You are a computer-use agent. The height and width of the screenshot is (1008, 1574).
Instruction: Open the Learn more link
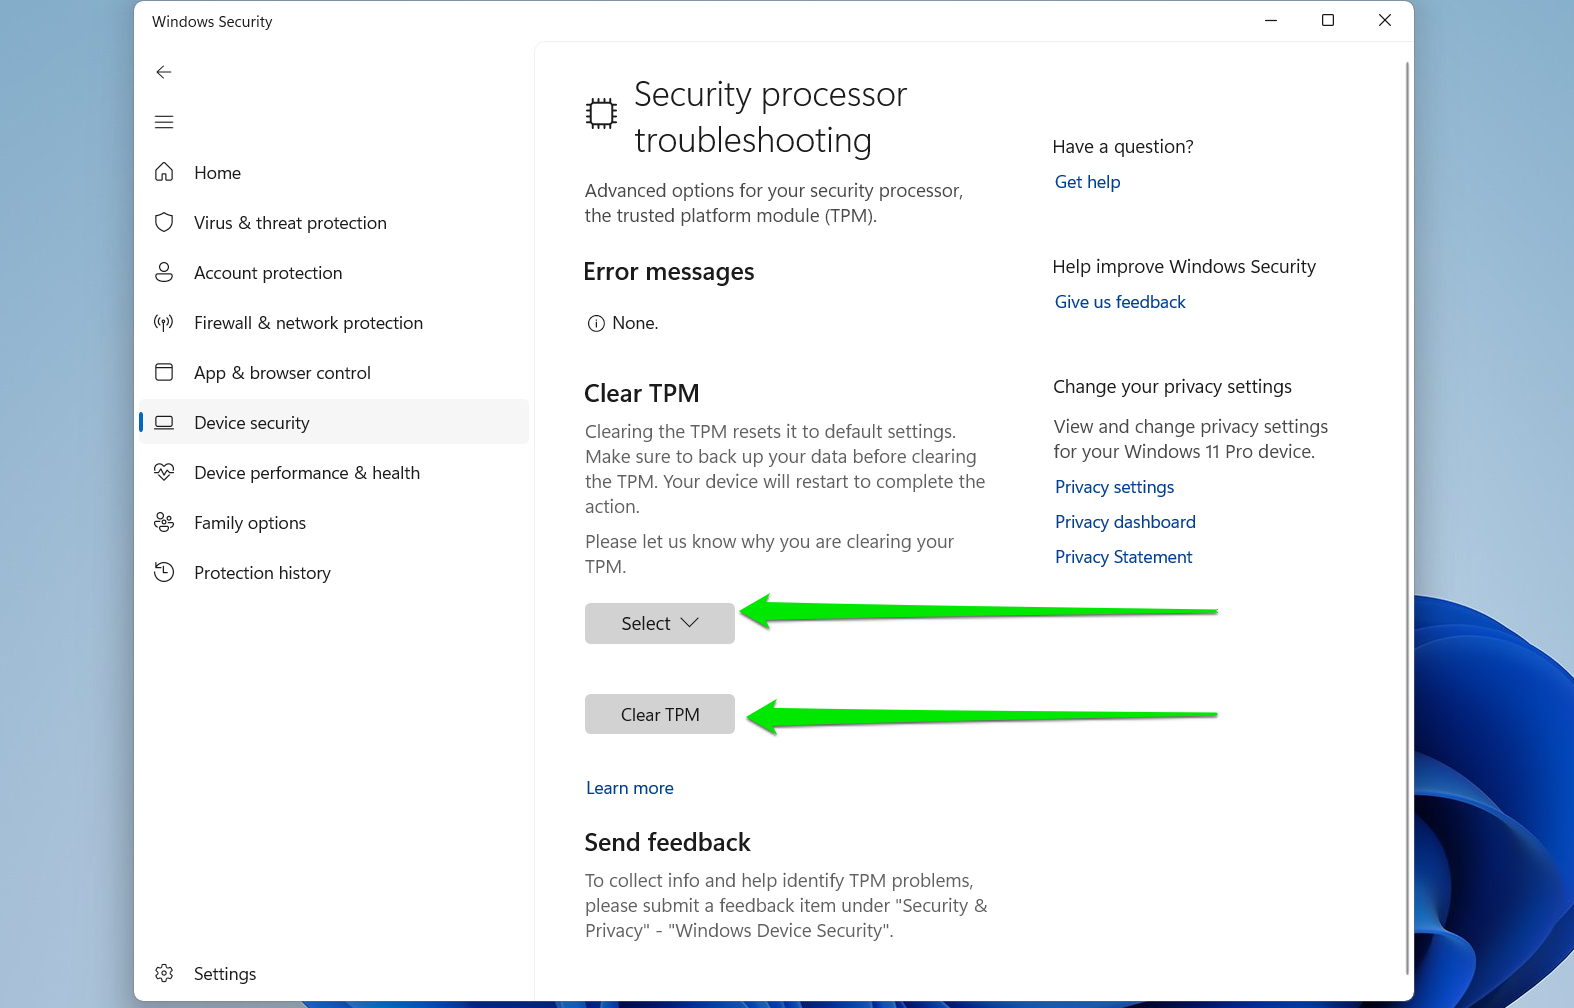coord(630,788)
